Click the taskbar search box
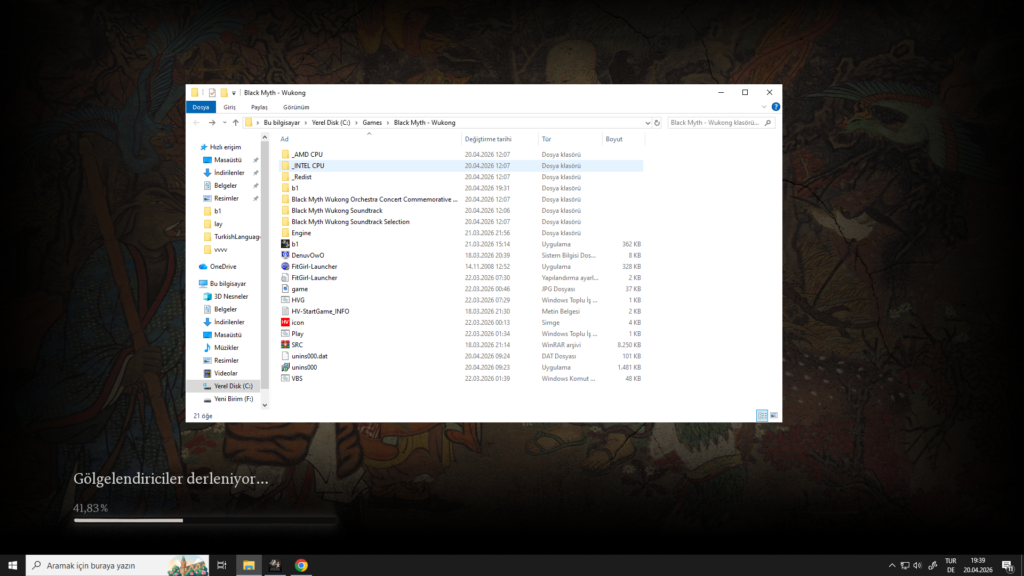Image resolution: width=1024 pixels, height=576 pixels. tap(118, 566)
